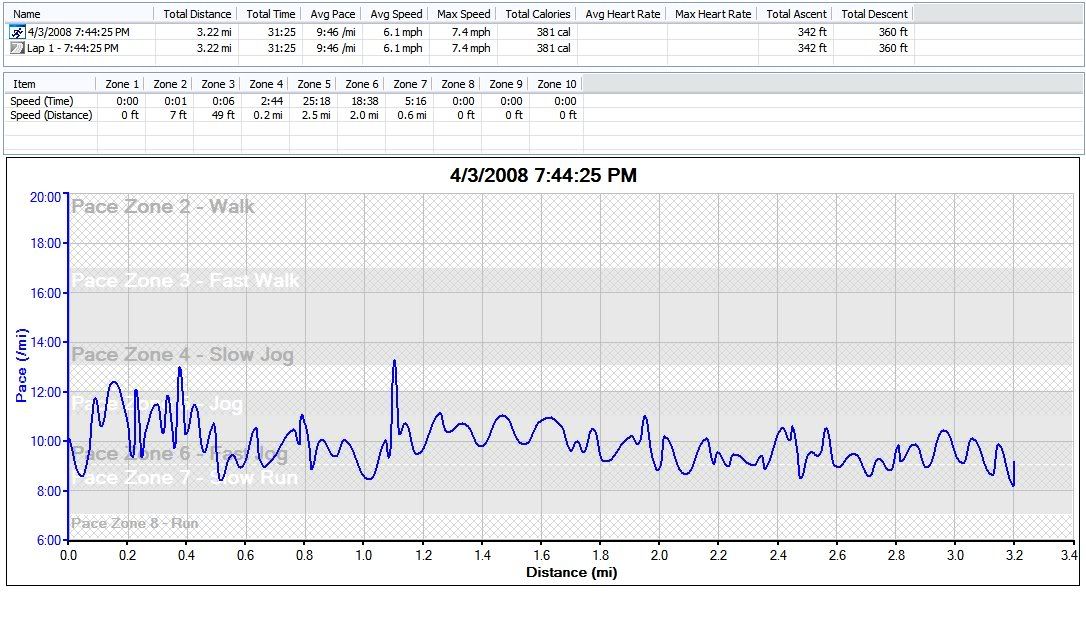Click the Avg Pace column header
1086x631 pixels.
(331, 14)
